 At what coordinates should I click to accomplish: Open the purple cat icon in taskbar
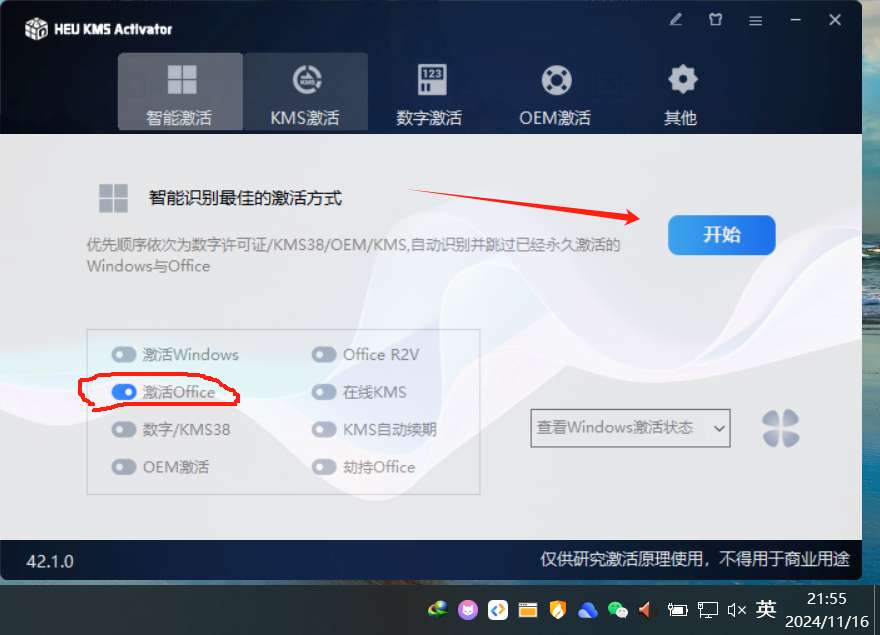pos(468,610)
